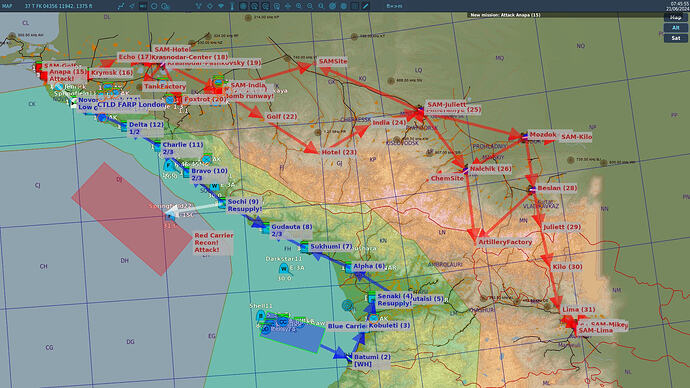This screenshot has height=388, width=690.
Task: Click the magnifier minus zoom-out icon
Action: point(309,6)
